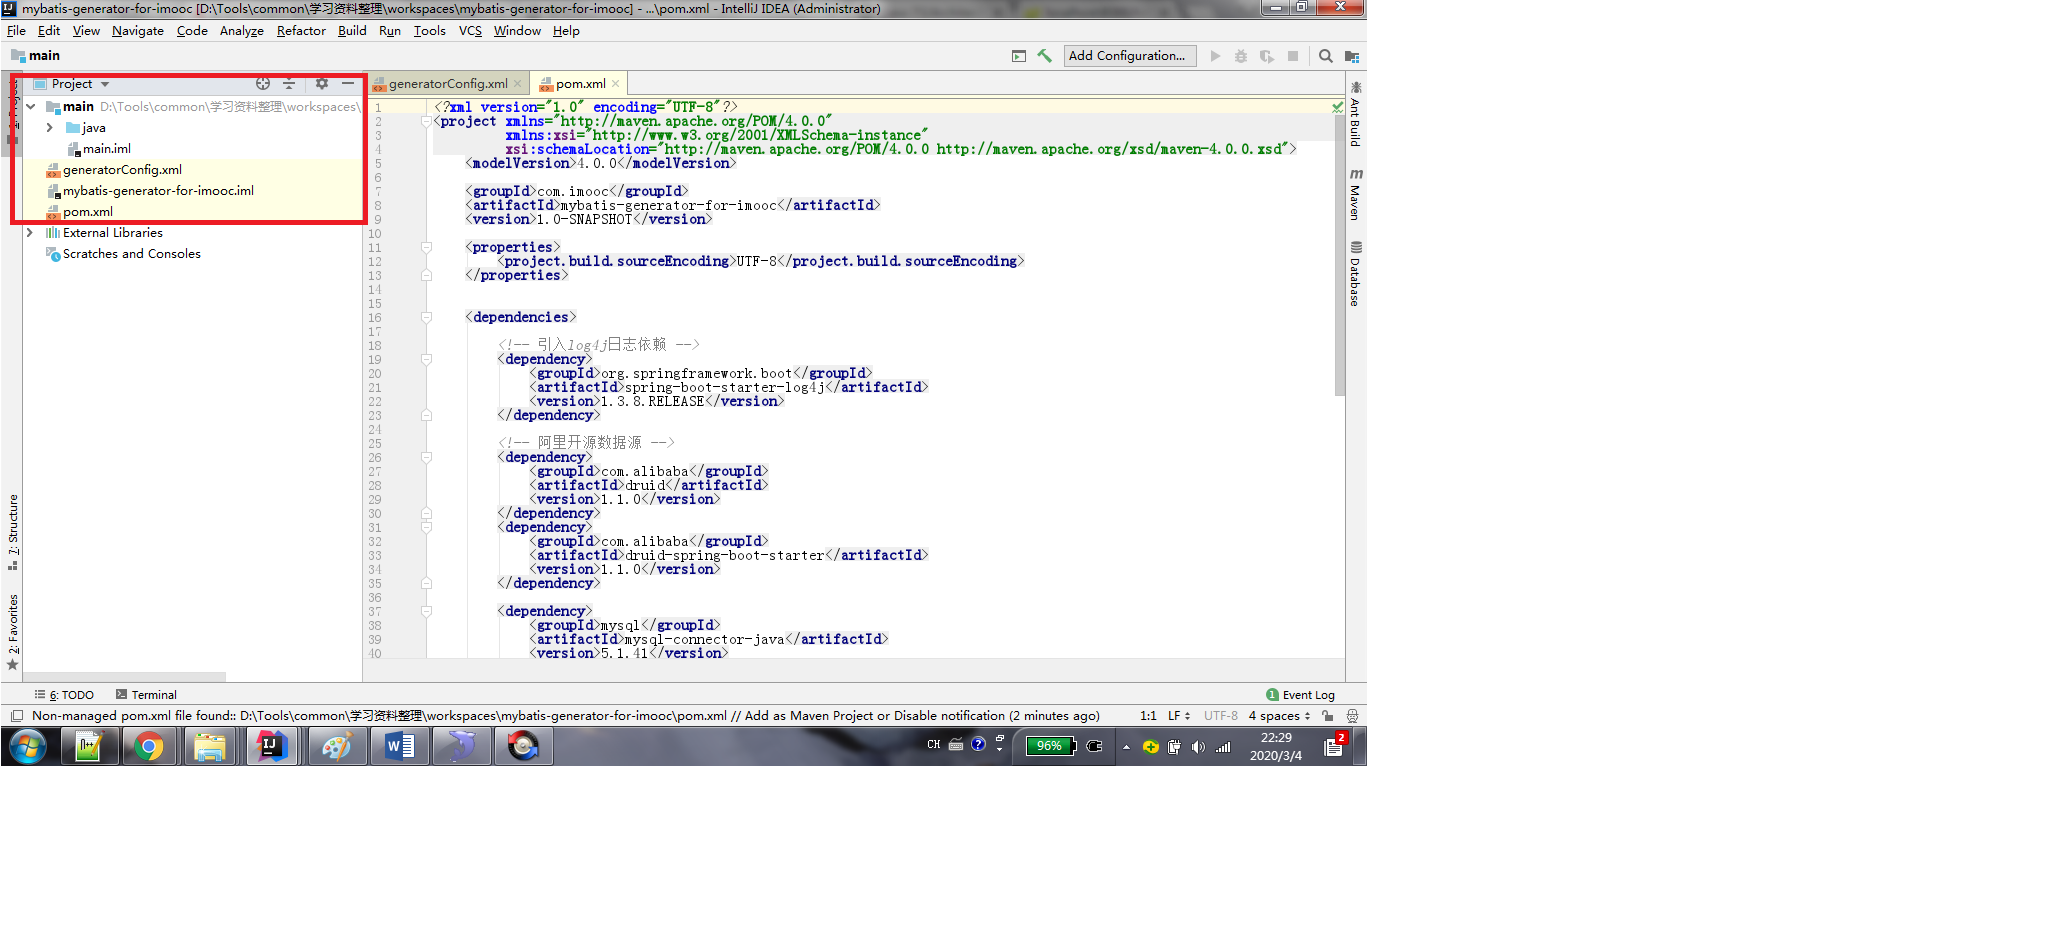The height and width of the screenshot is (934, 2052).
Task: Open the Project Structure icon in the toolbar
Action: pos(1352,56)
